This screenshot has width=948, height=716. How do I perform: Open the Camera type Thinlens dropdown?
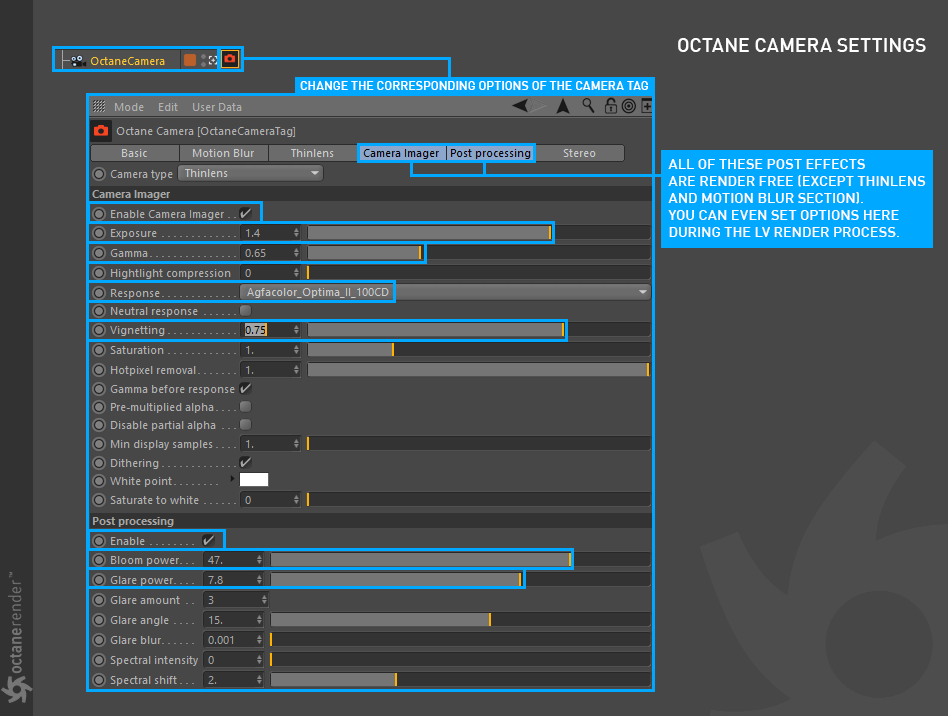tap(250, 174)
